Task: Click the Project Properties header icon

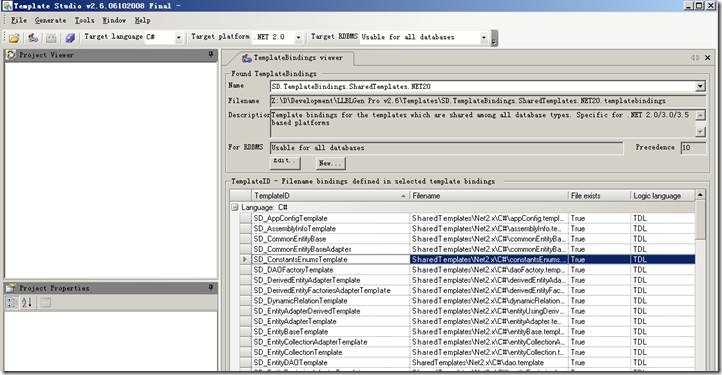Action: click(11, 288)
